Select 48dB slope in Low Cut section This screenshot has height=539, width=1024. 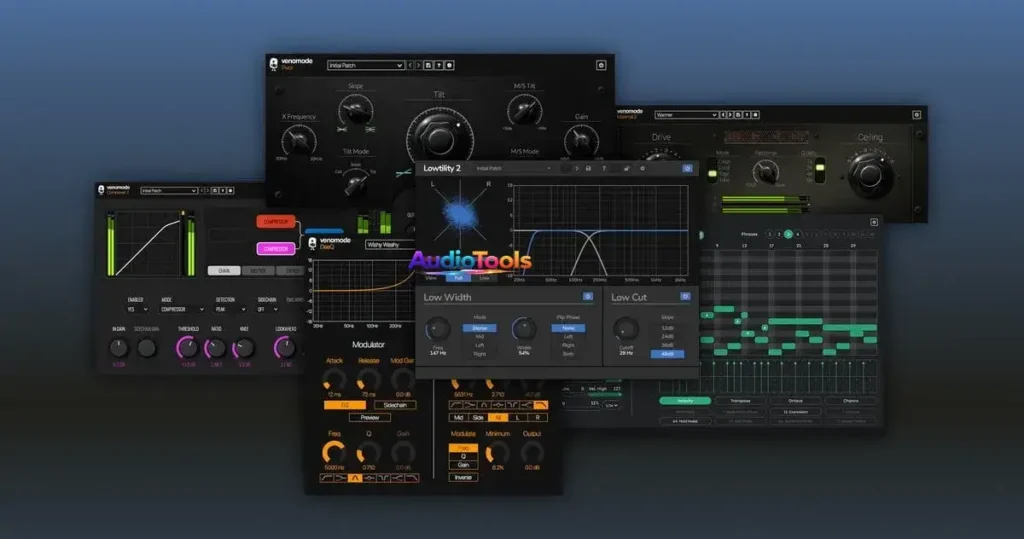667,353
